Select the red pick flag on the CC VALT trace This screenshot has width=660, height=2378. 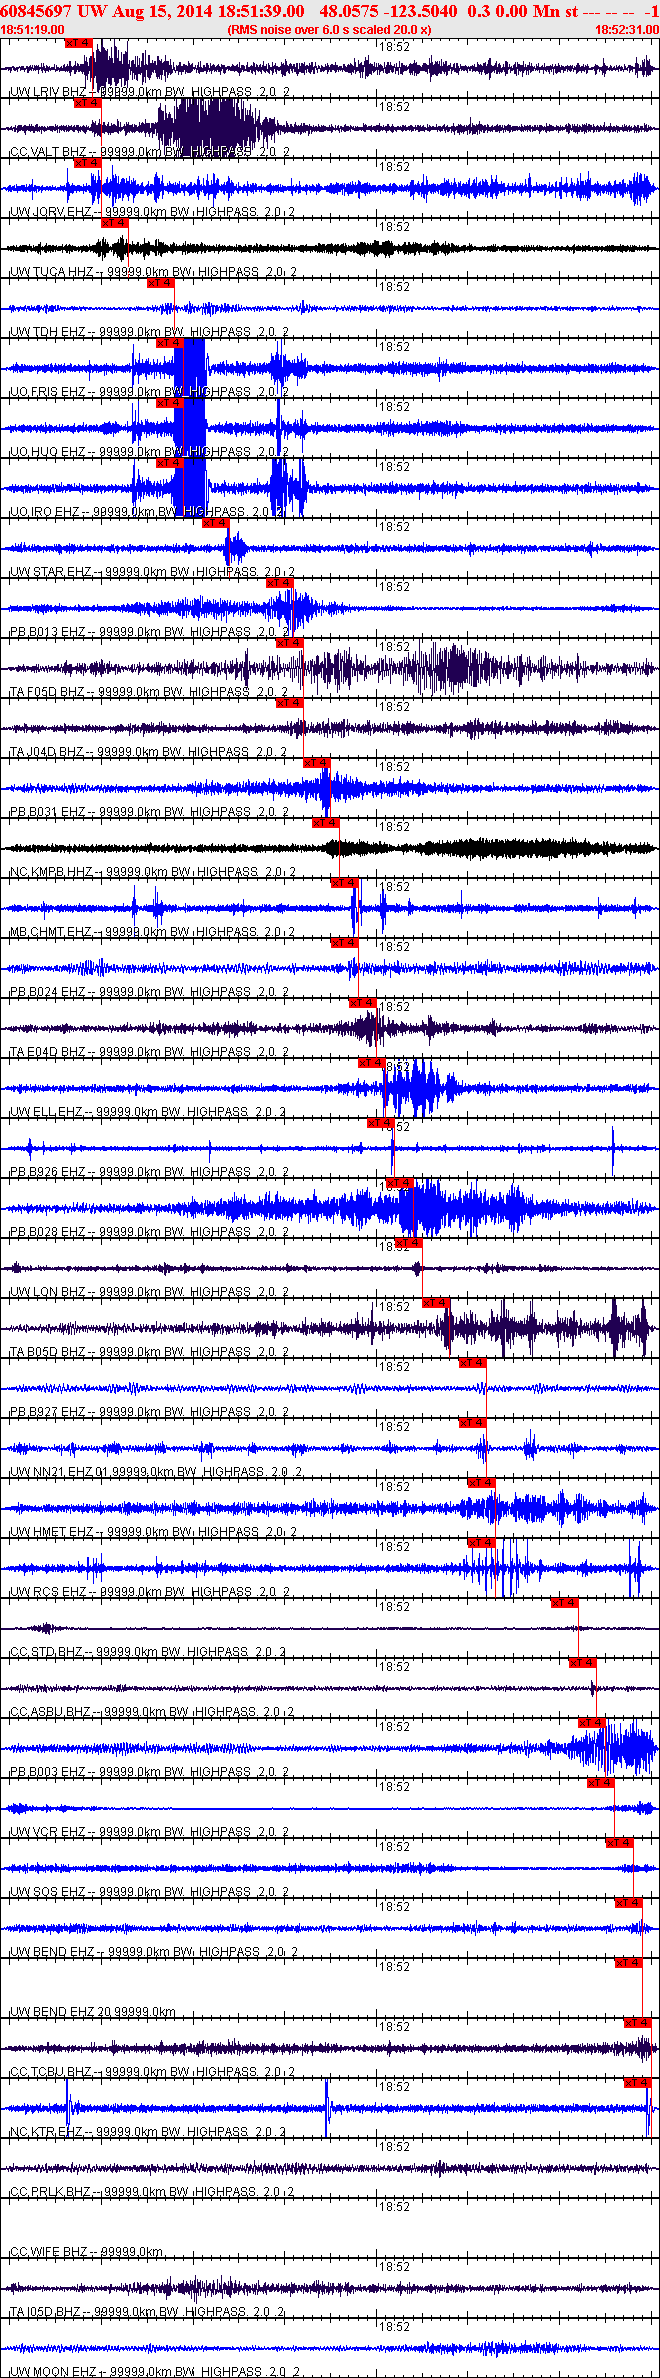(x=87, y=103)
